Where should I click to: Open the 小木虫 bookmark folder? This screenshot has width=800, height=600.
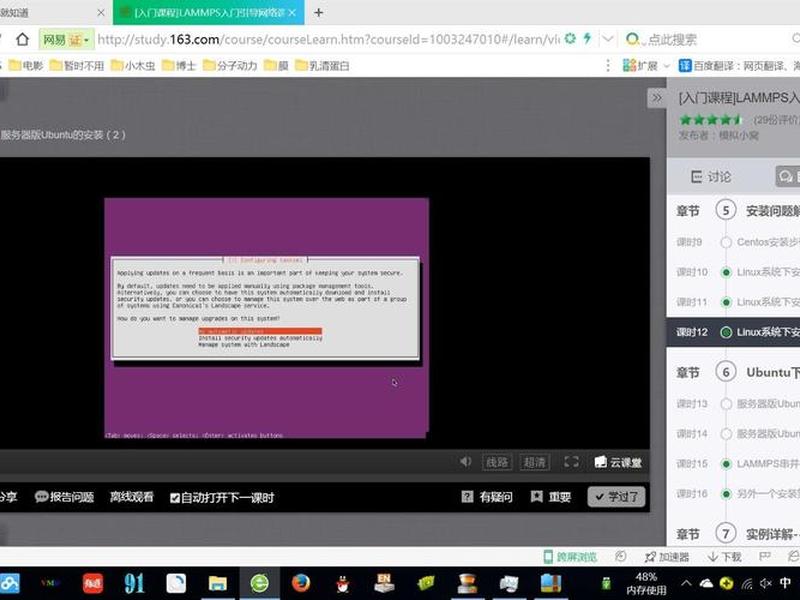[x=133, y=65]
